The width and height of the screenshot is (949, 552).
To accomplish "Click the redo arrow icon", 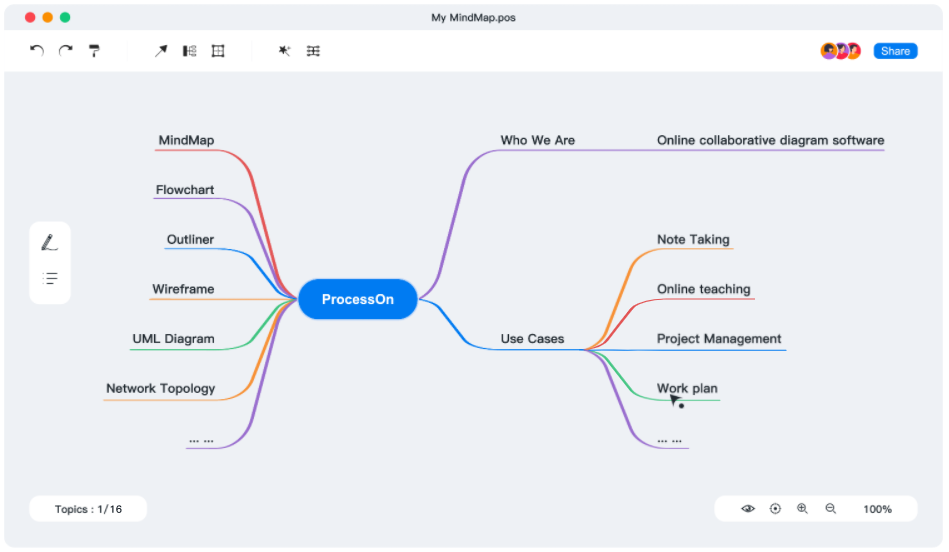I will click(x=65, y=51).
